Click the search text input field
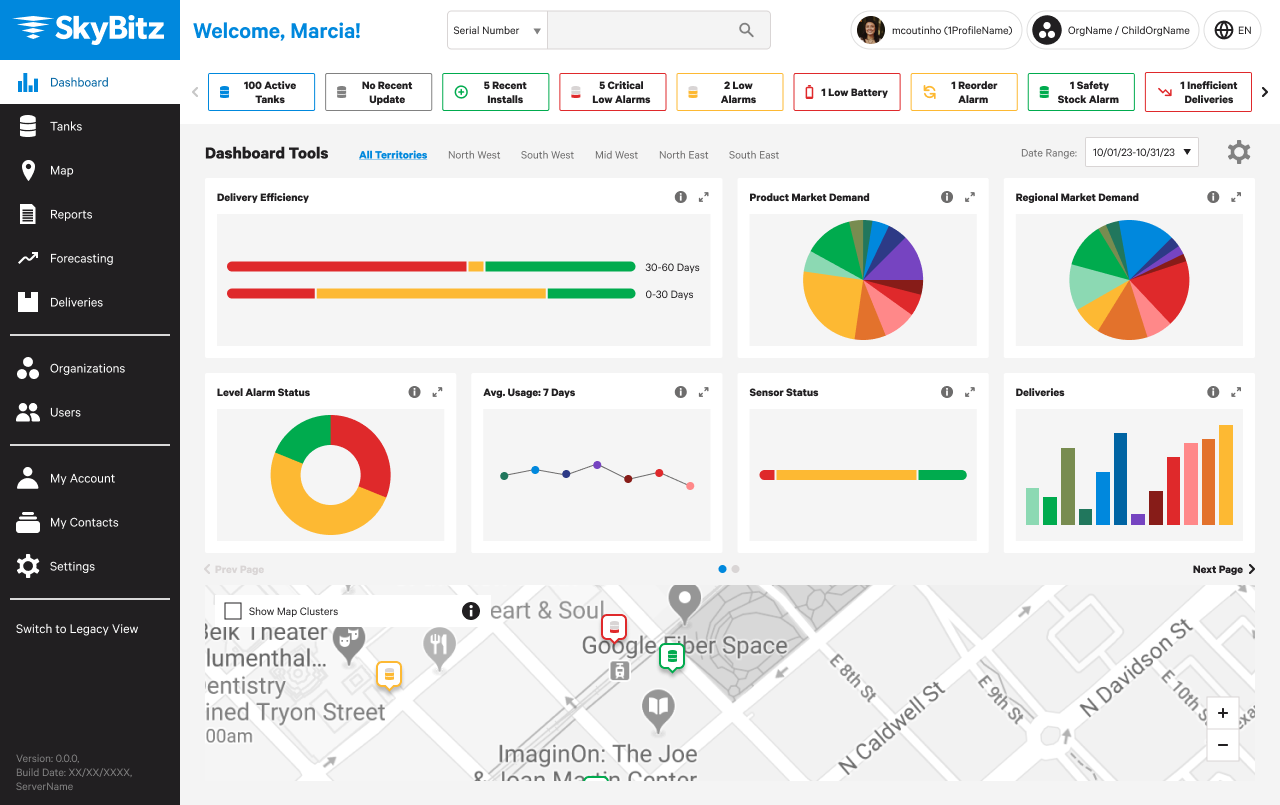 (640, 30)
